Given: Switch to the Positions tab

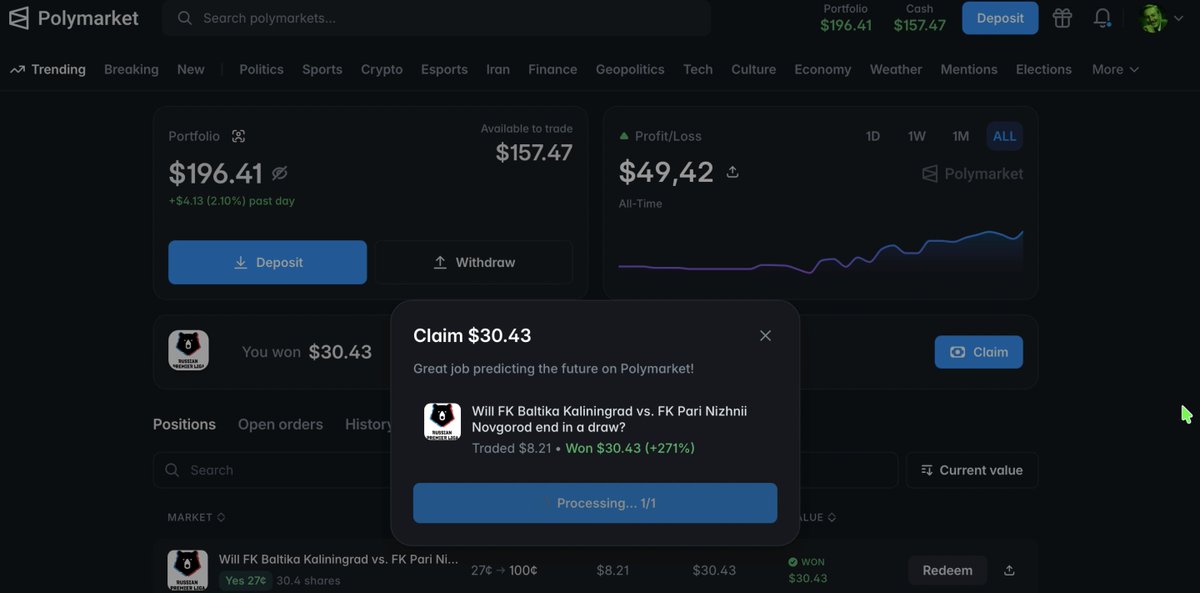Looking at the screenshot, I should tap(184, 424).
